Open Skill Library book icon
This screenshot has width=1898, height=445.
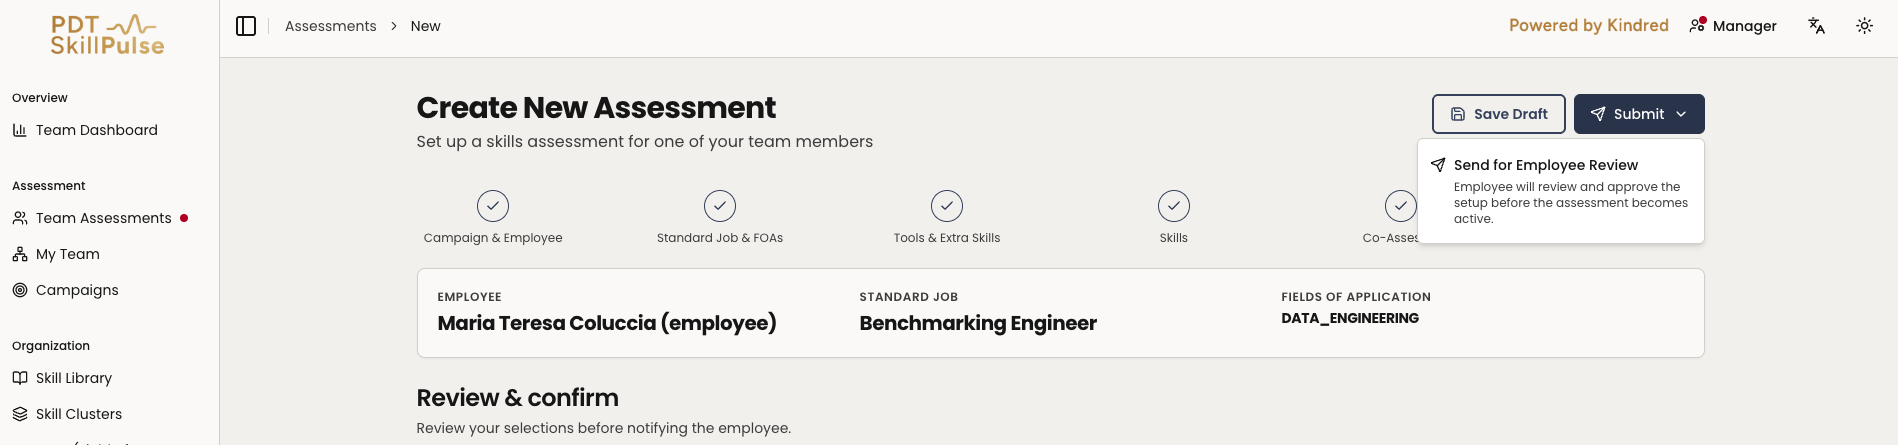(x=20, y=378)
